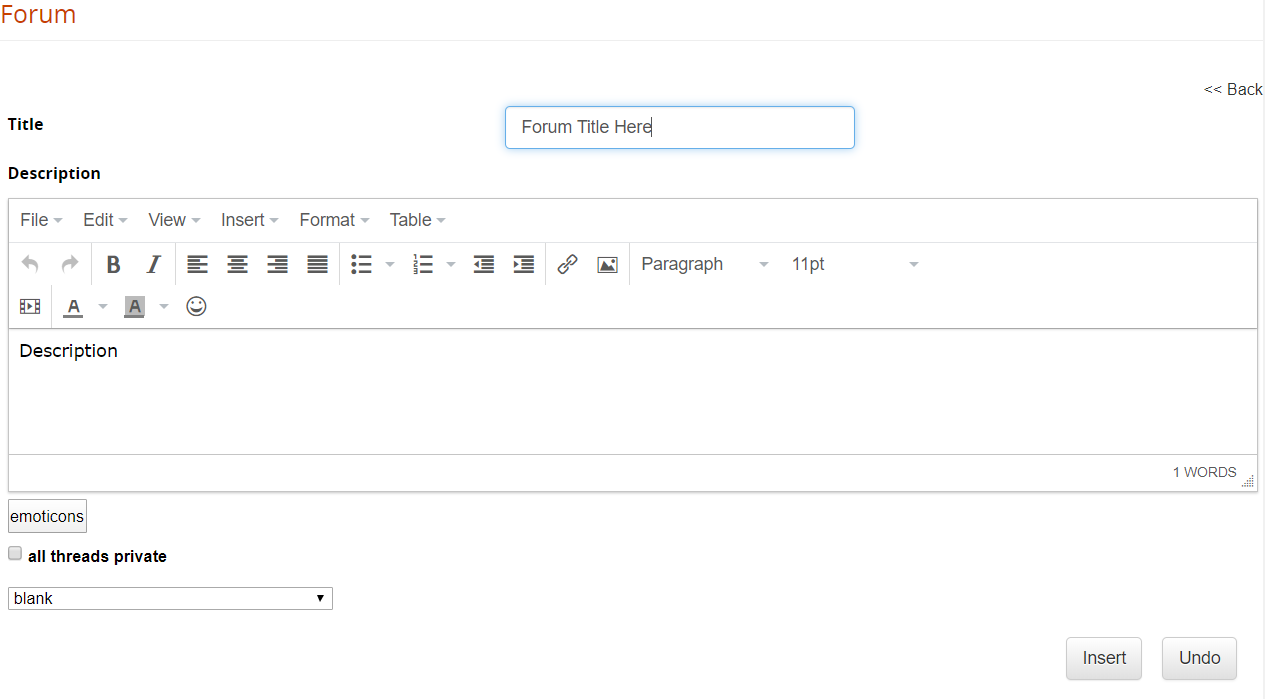
Task: Open the blank template dropdown
Action: (x=170, y=598)
